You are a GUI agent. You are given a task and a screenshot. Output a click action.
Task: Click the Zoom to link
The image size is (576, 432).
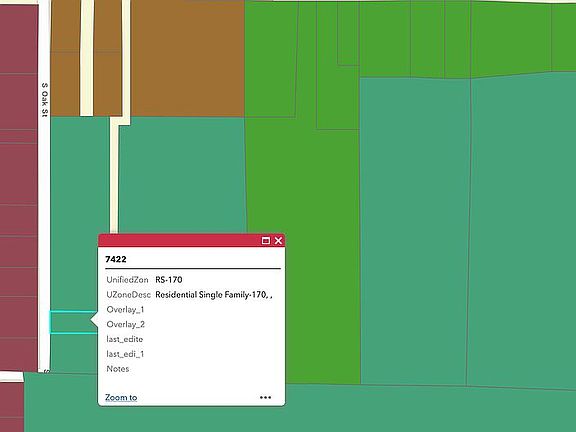tap(121, 397)
